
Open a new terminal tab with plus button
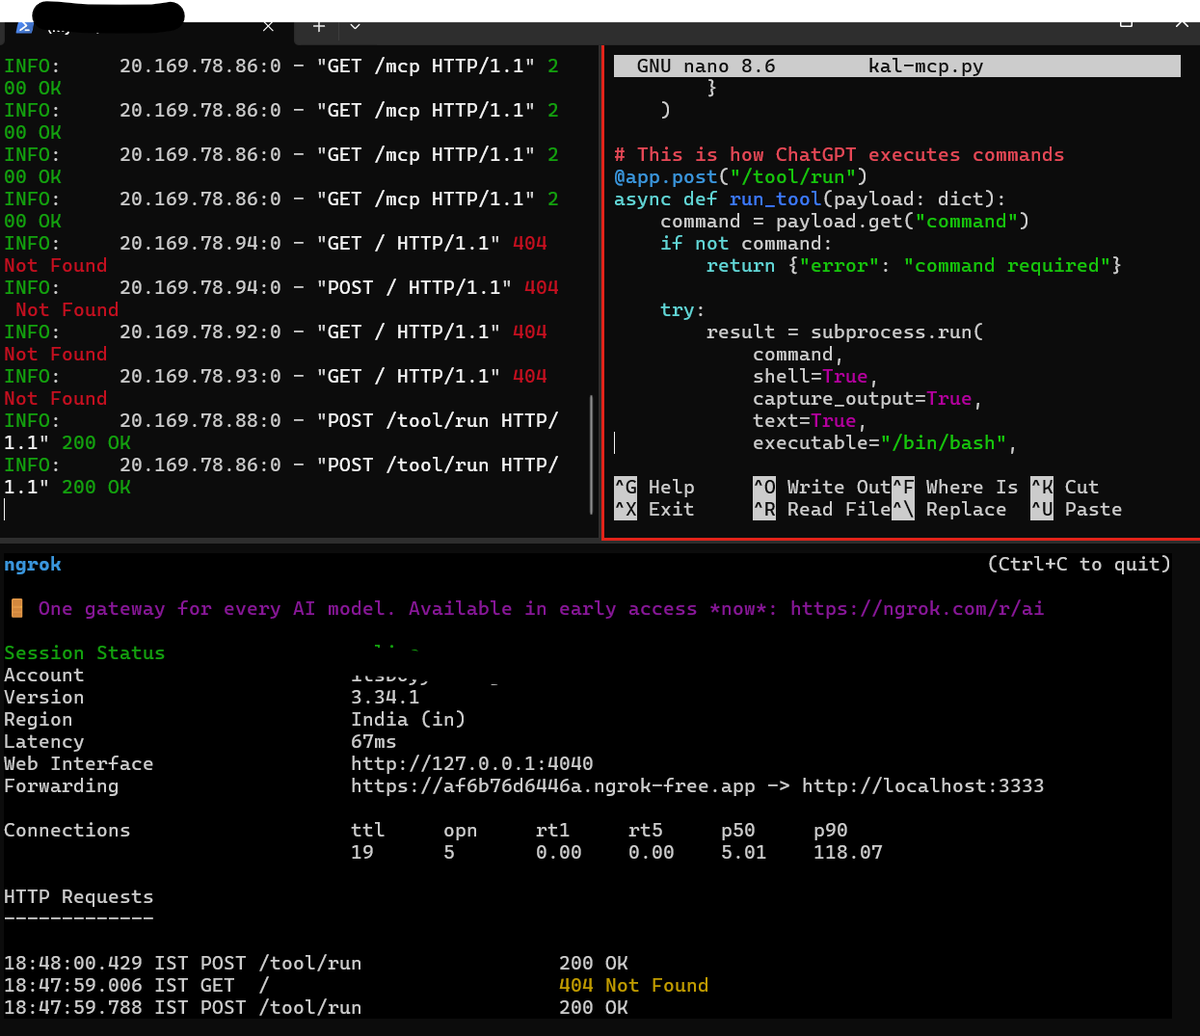318,26
